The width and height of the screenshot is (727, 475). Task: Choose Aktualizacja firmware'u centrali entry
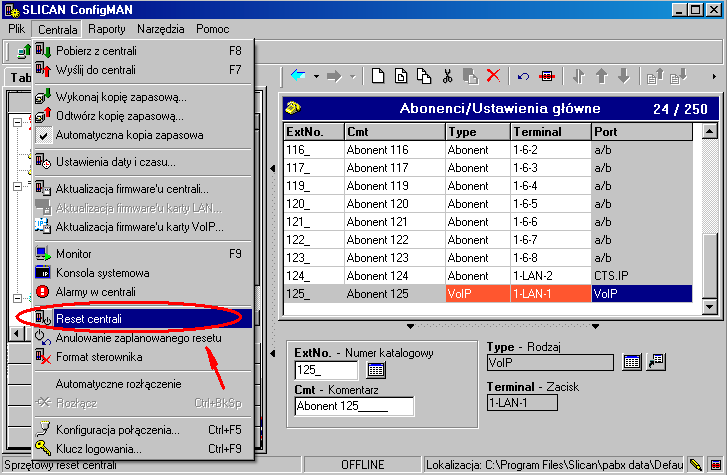[143, 189]
